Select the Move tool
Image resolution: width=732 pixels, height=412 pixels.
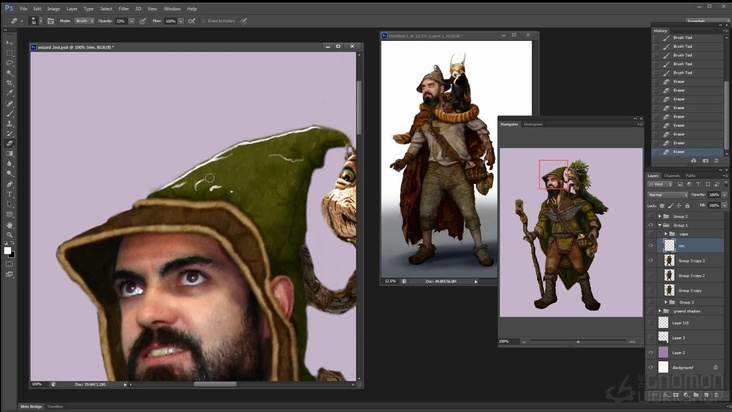(9, 42)
